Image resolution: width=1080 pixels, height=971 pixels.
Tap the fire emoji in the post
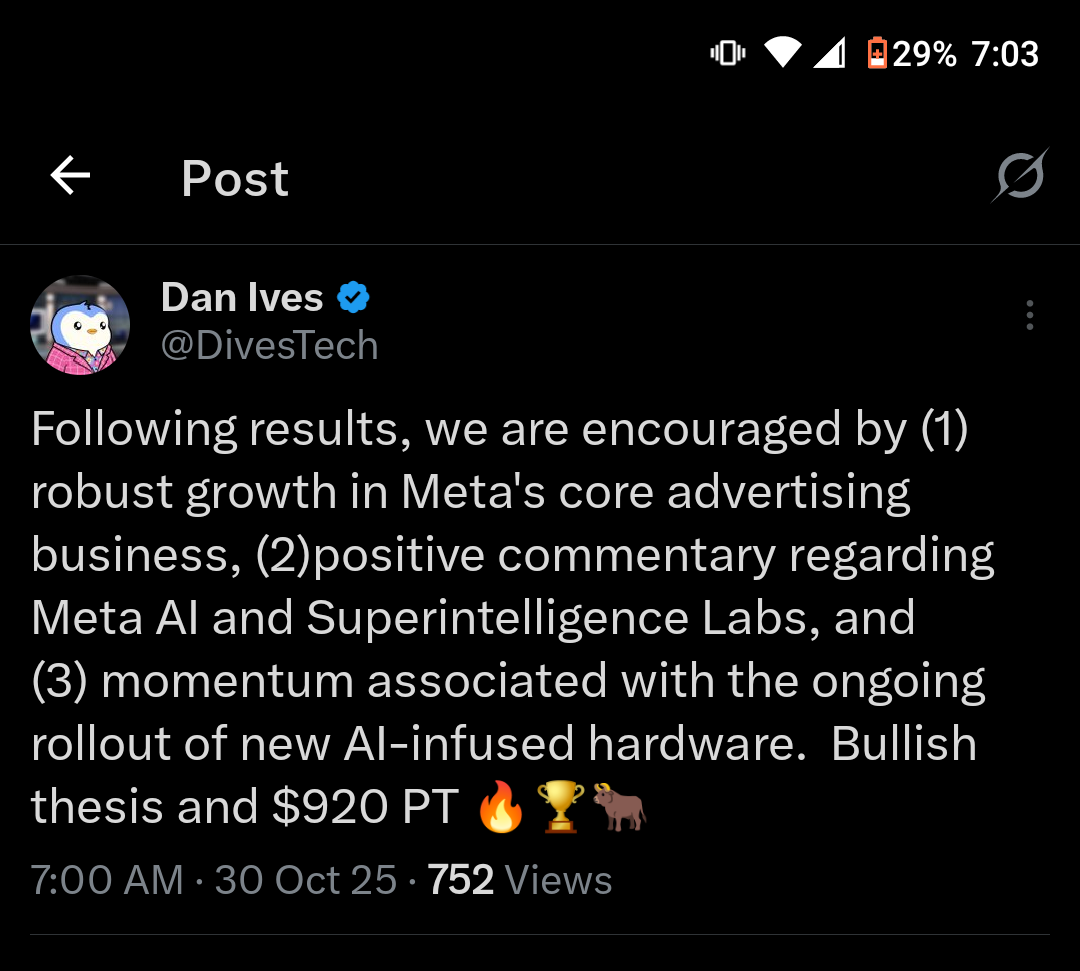(500, 808)
